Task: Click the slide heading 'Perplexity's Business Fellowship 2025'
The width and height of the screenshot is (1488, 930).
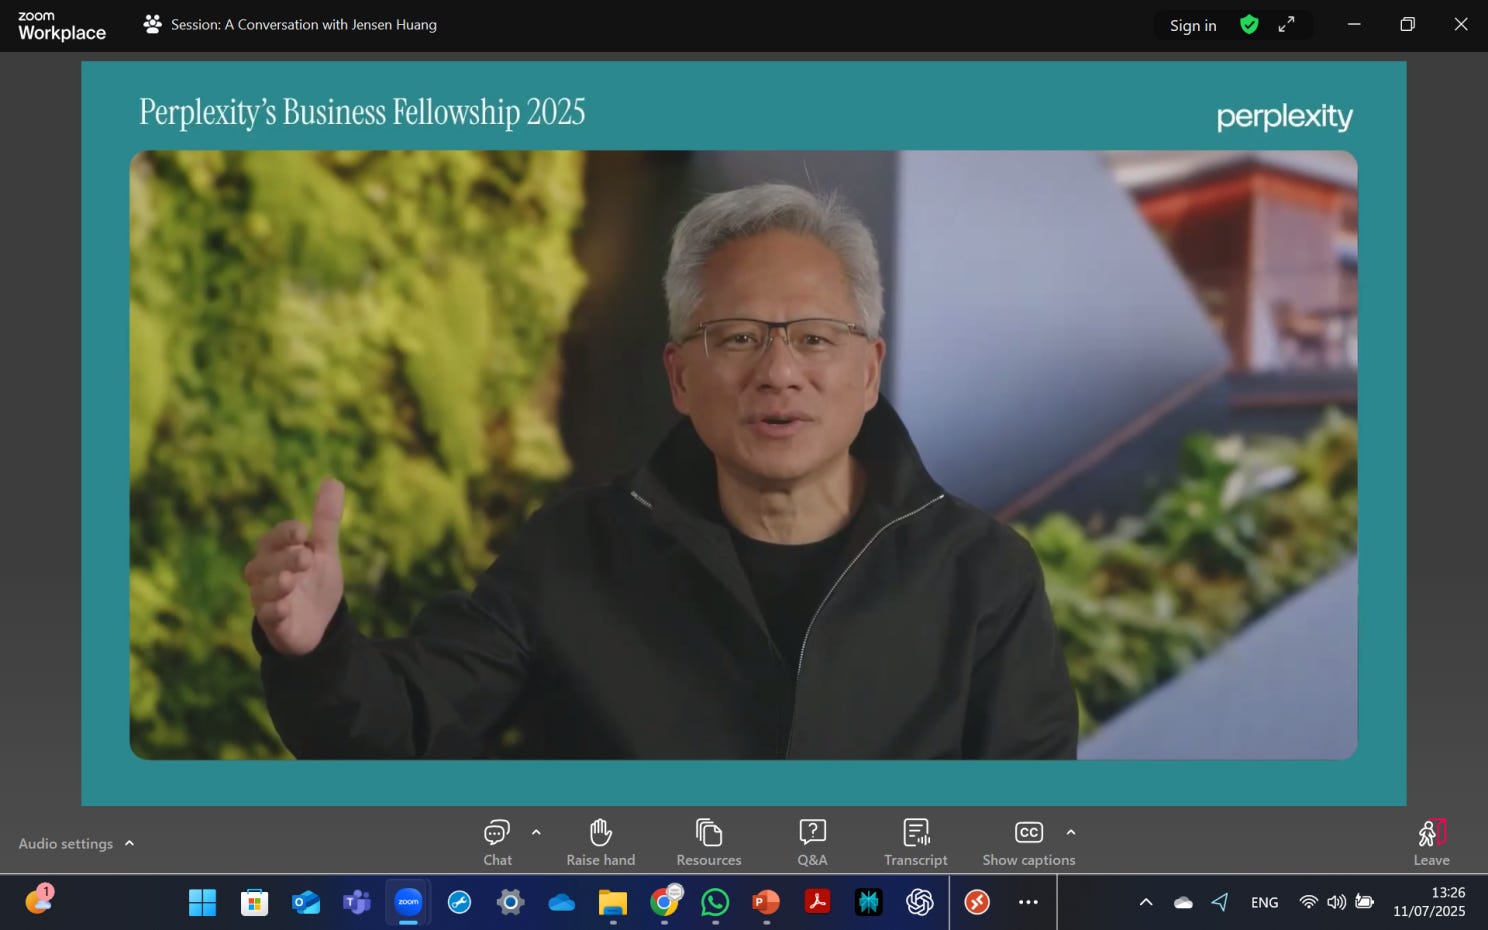Action: [x=362, y=112]
